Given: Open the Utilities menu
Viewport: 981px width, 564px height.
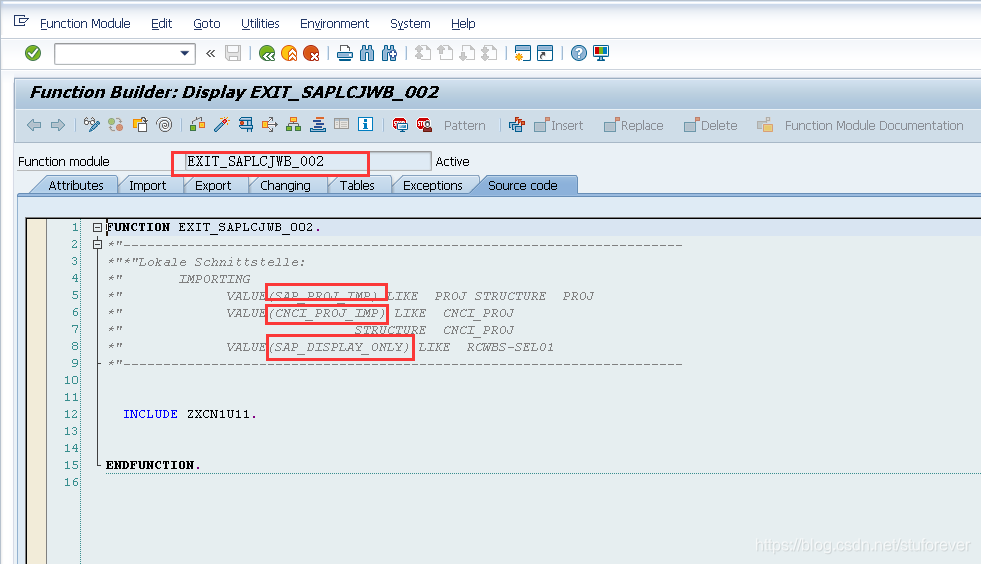Looking at the screenshot, I should tap(260, 24).
